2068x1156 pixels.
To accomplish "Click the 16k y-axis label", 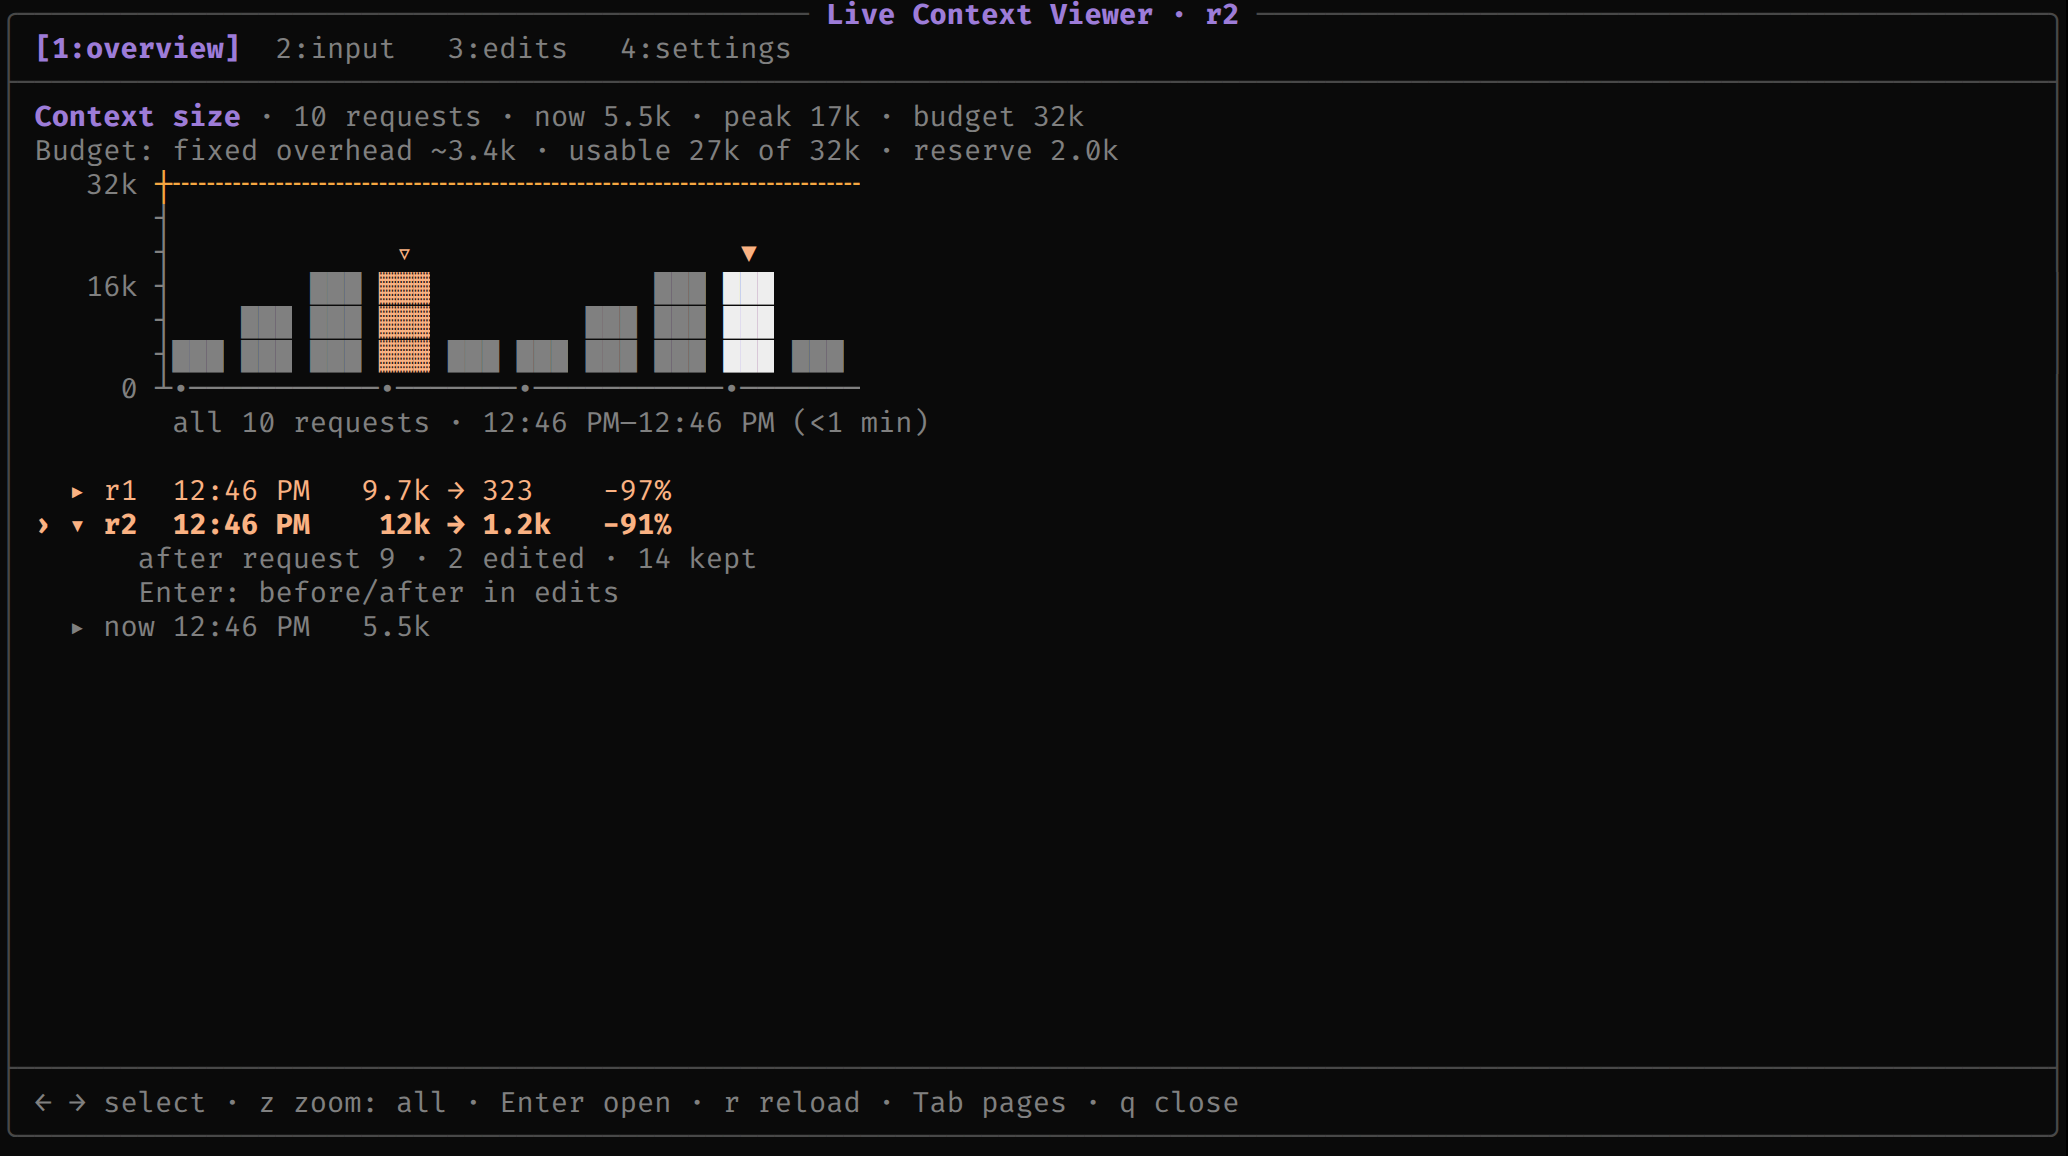I will click(x=112, y=286).
